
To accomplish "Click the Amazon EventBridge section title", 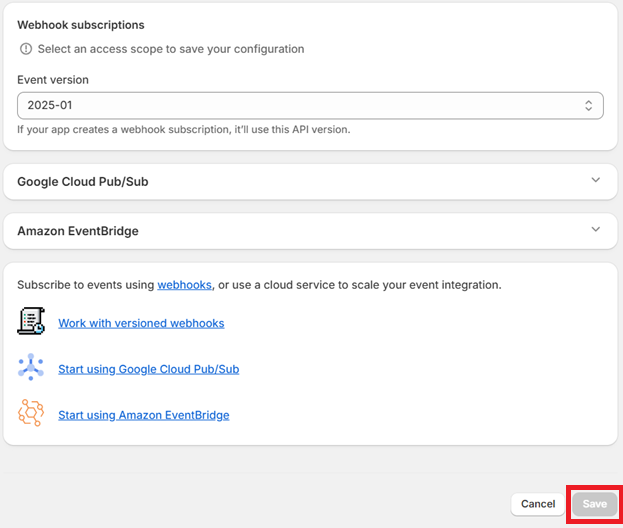I will [x=78, y=231].
